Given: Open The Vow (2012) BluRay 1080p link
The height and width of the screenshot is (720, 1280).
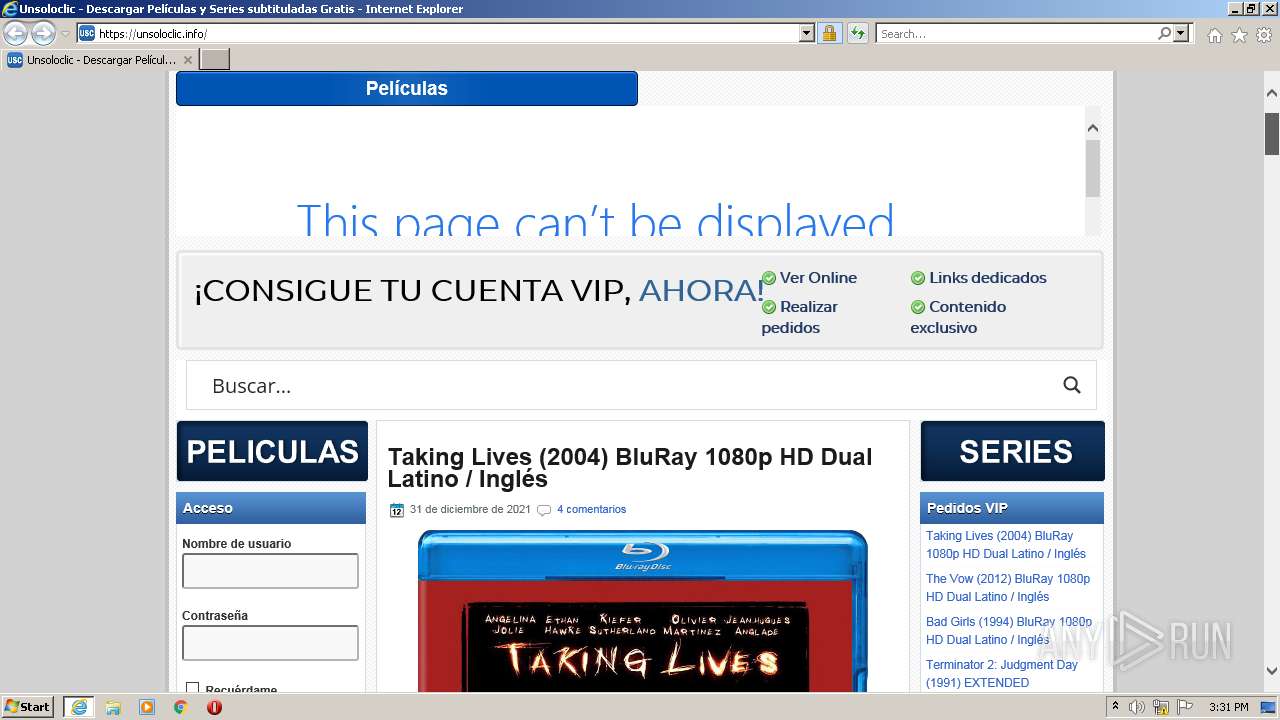Looking at the screenshot, I should coord(1008,588).
